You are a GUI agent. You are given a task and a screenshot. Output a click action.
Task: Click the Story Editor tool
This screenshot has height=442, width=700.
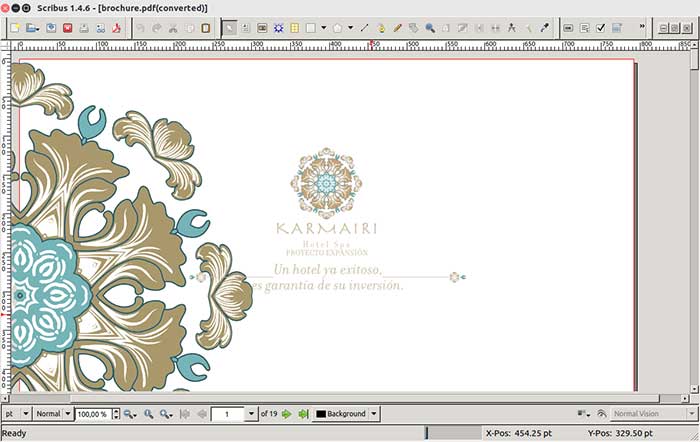pyautogui.click(x=462, y=28)
